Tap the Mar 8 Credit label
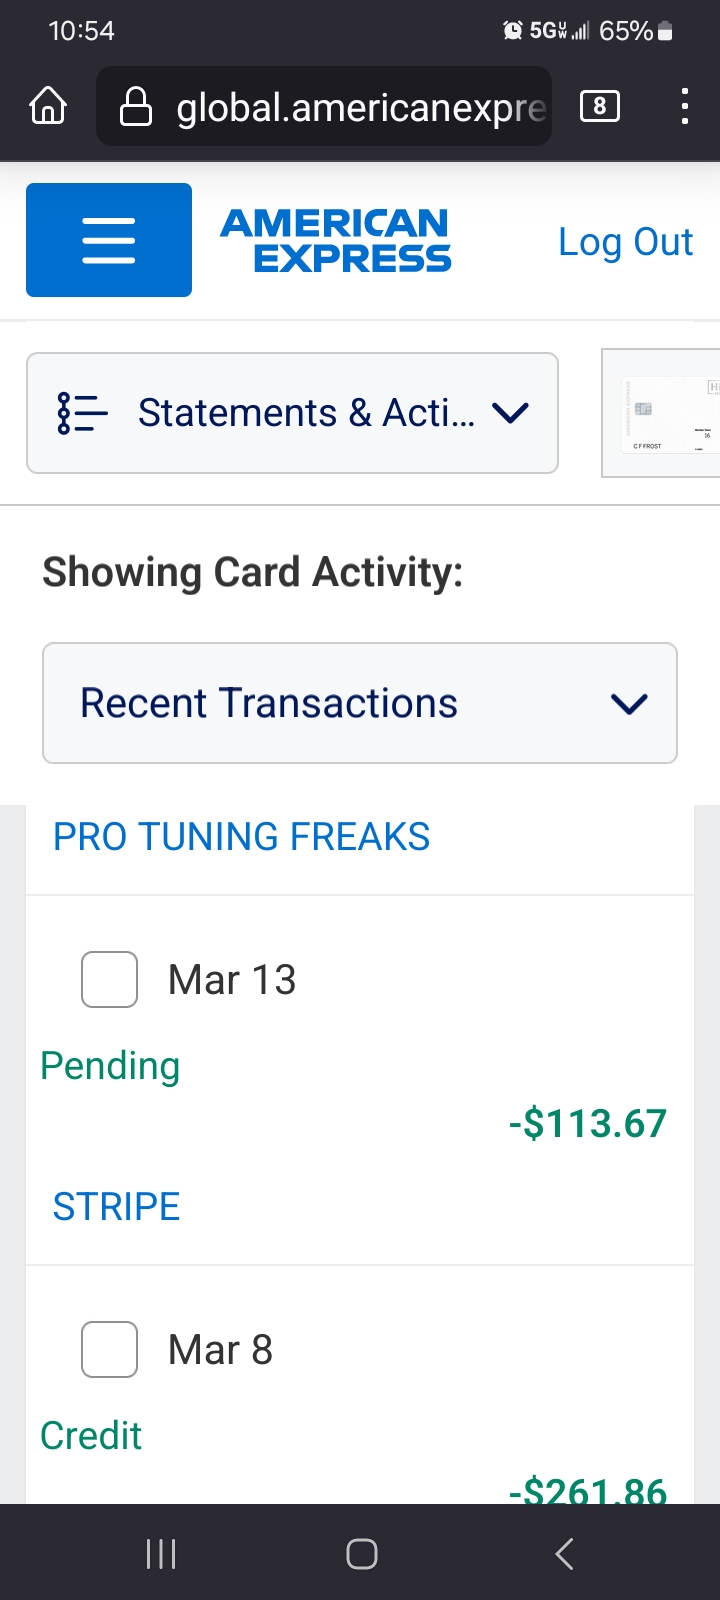Image resolution: width=720 pixels, height=1600 pixels. 91,1436
